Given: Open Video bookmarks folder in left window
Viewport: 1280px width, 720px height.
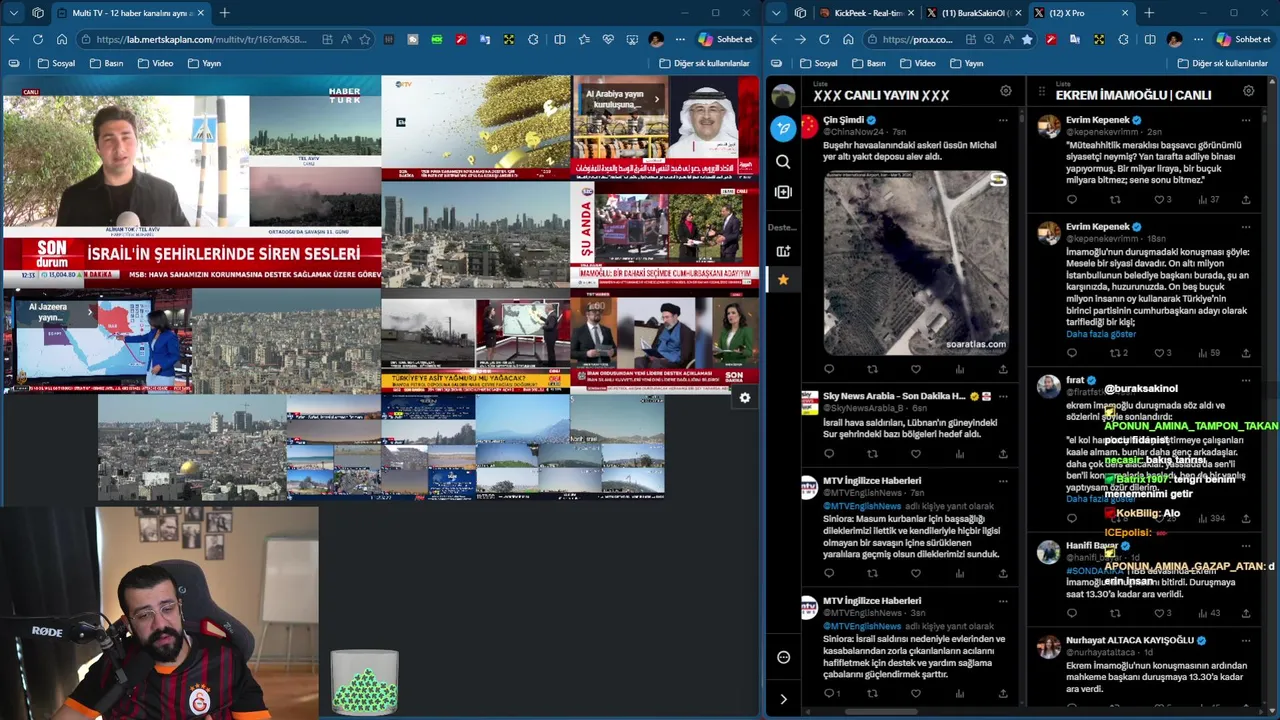Looking at the screenshot, I should click(x=155, y=63).
